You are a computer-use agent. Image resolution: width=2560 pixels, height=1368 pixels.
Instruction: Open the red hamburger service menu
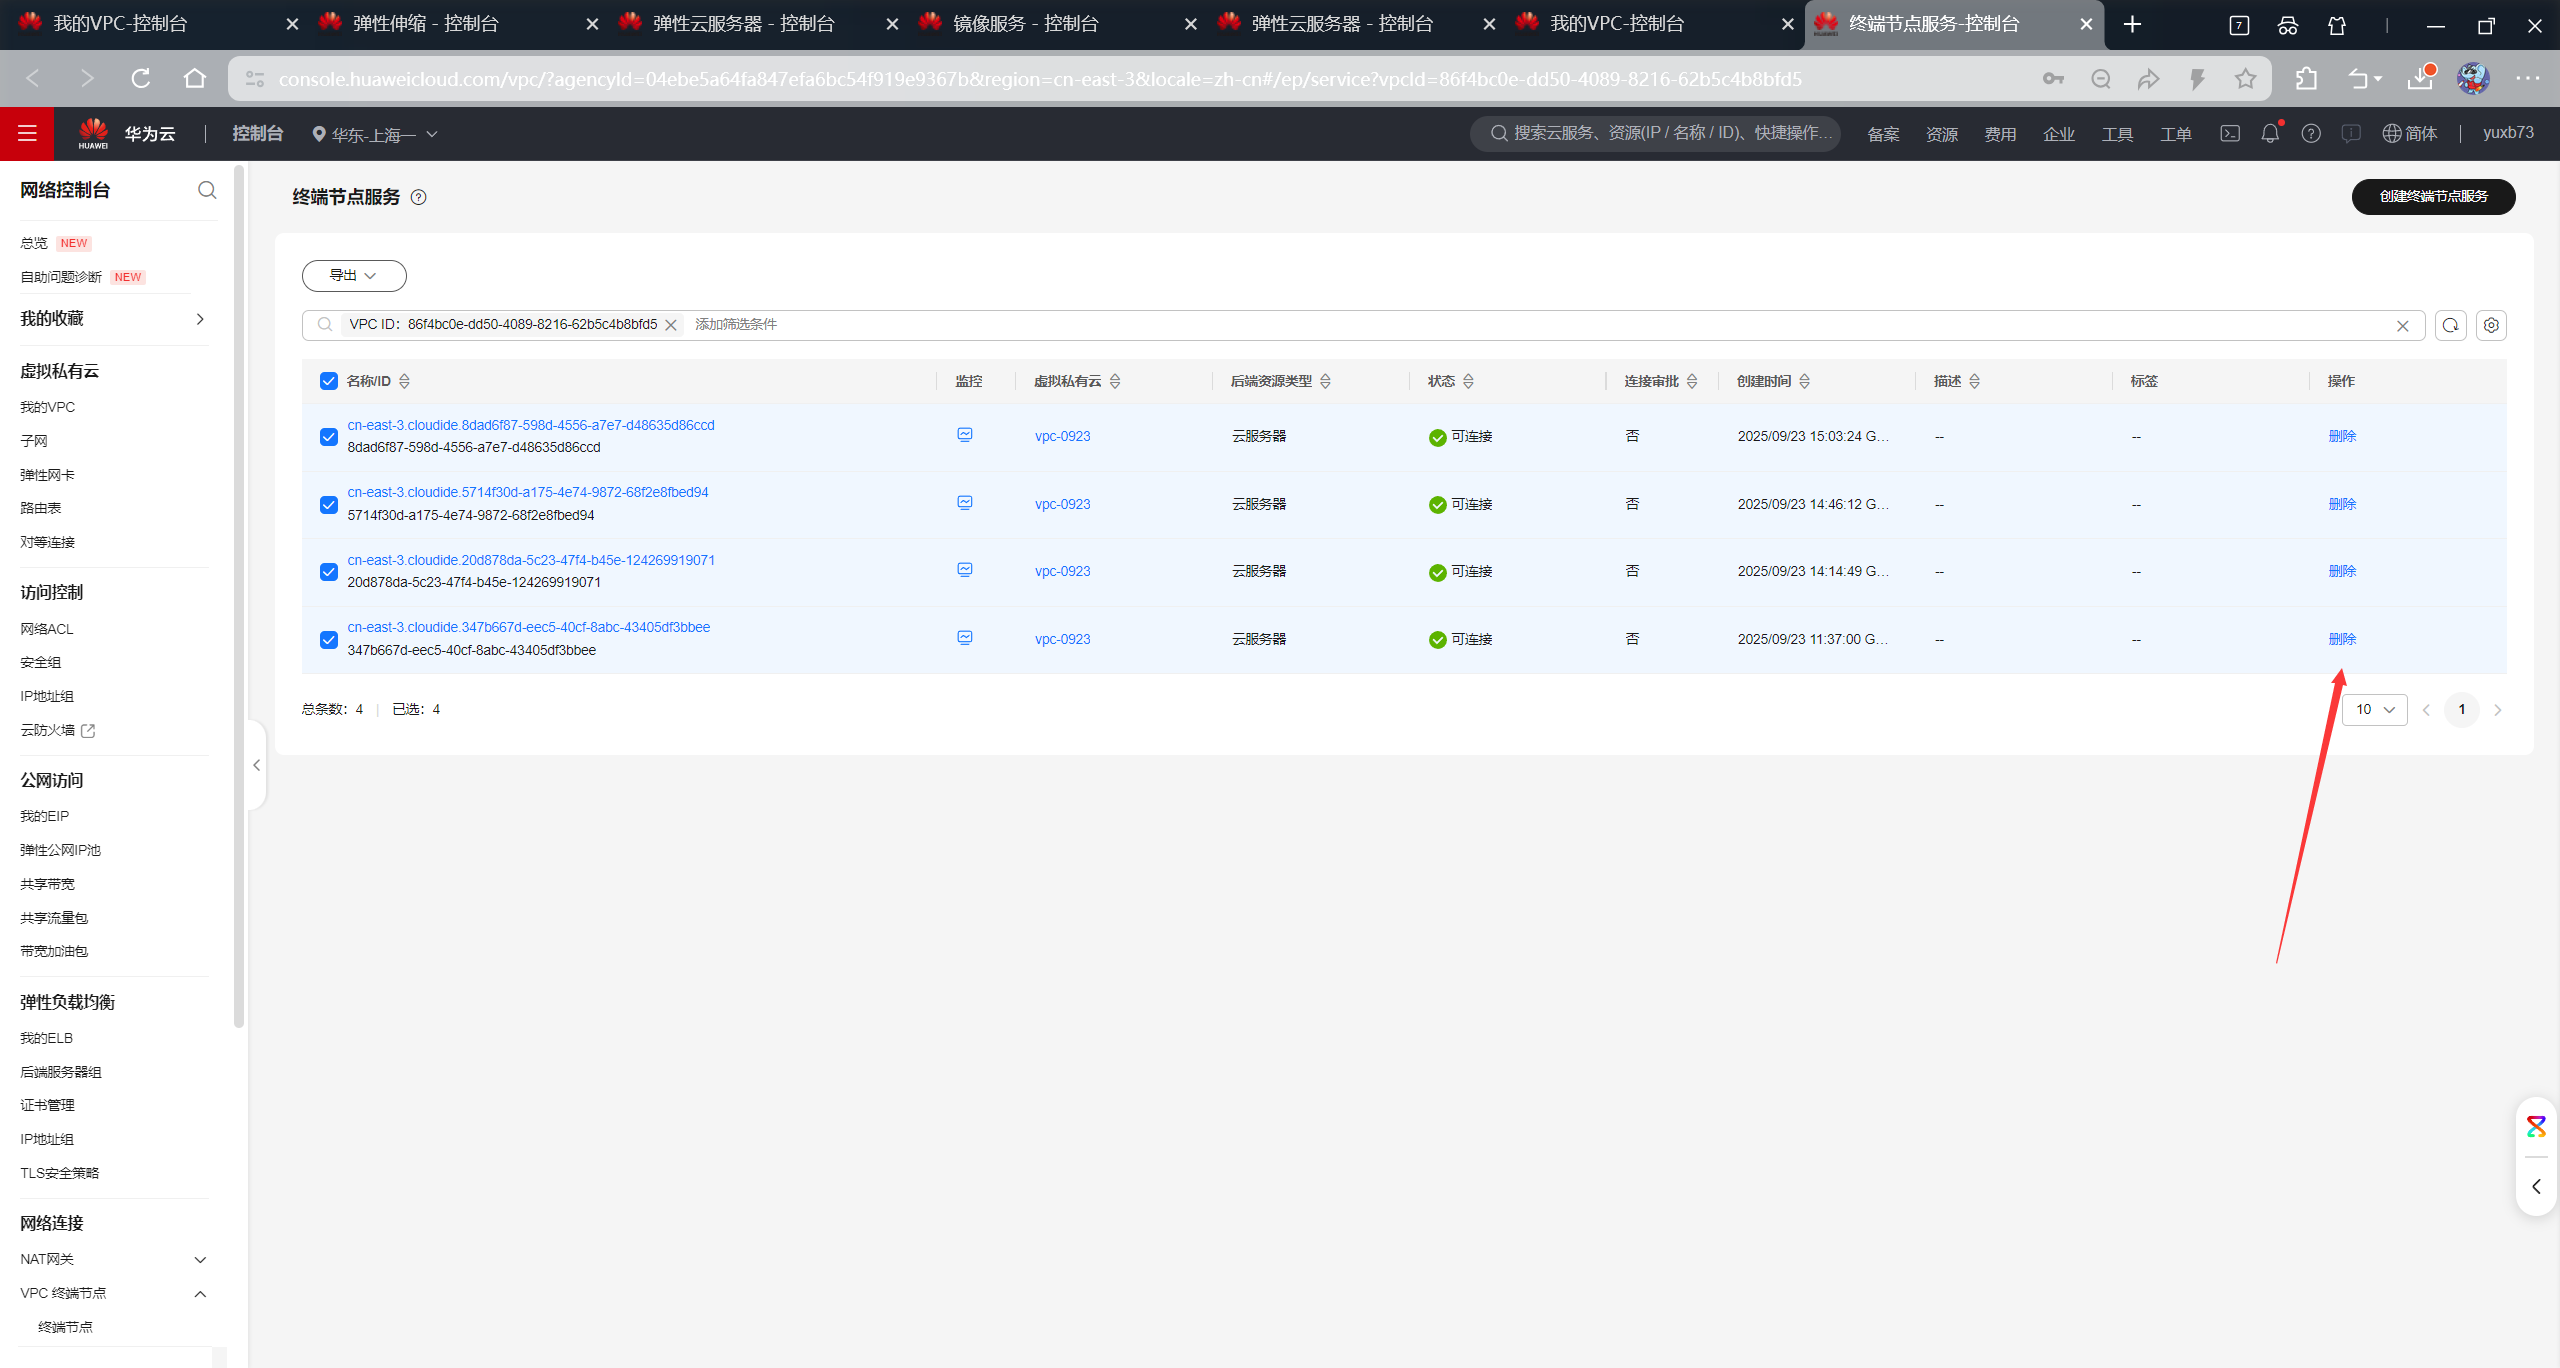pos(27,133)
